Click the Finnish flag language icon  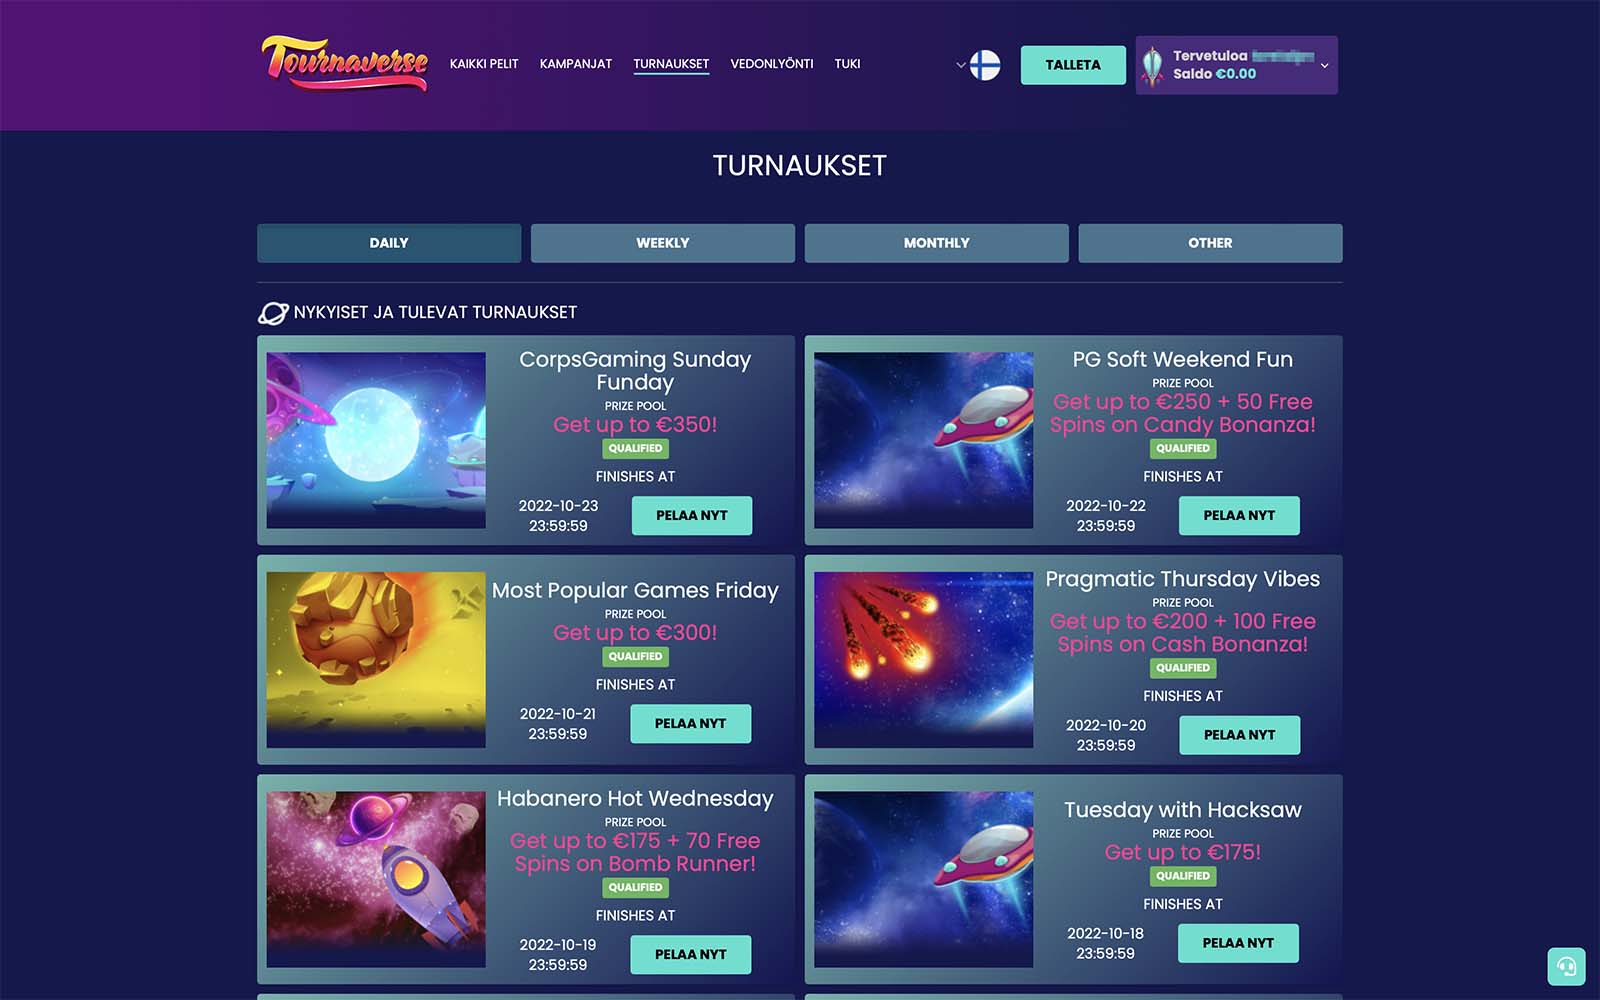point(985,65)
